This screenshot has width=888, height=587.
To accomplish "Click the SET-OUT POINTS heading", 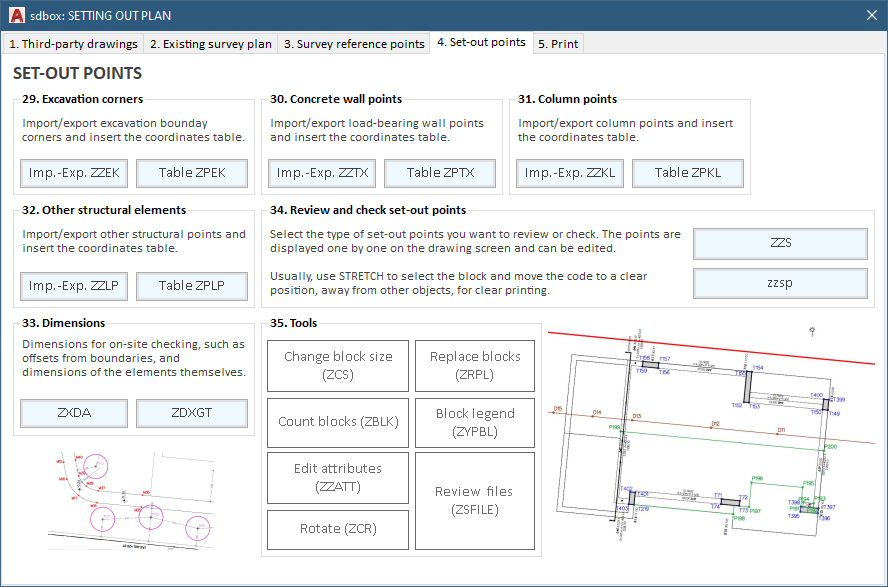I will click(x=78, y=74).
